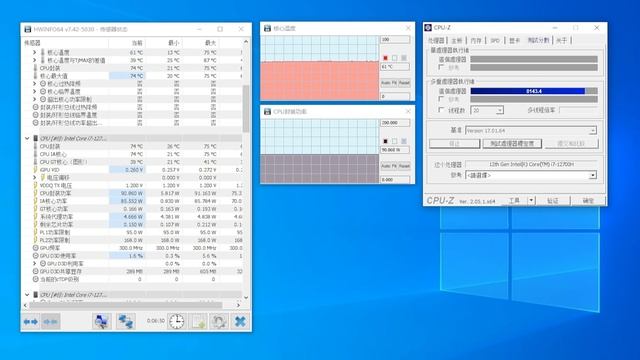This screenshot has width=640, height=360.
Task: Click clock icon of GPU频率 row
Action: [36, 248]
